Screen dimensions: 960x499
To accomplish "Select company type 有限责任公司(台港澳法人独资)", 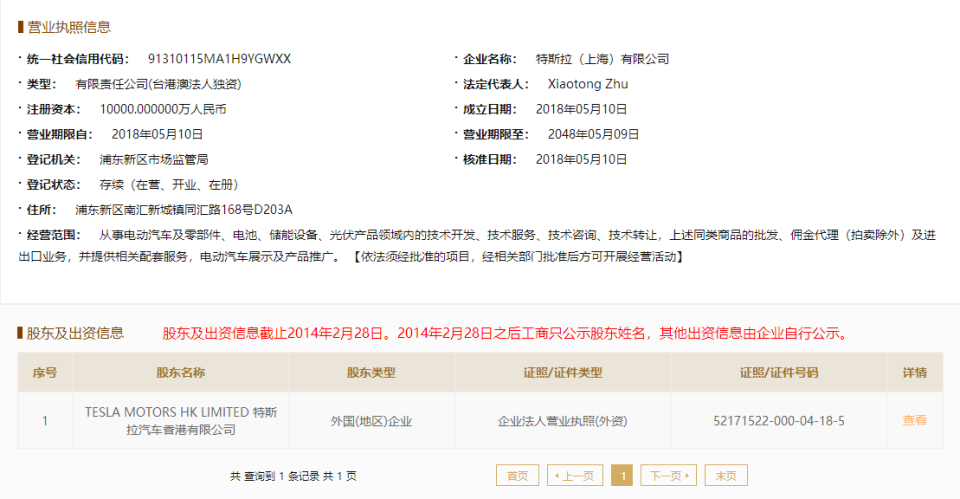I will click(x=158, y=84).
